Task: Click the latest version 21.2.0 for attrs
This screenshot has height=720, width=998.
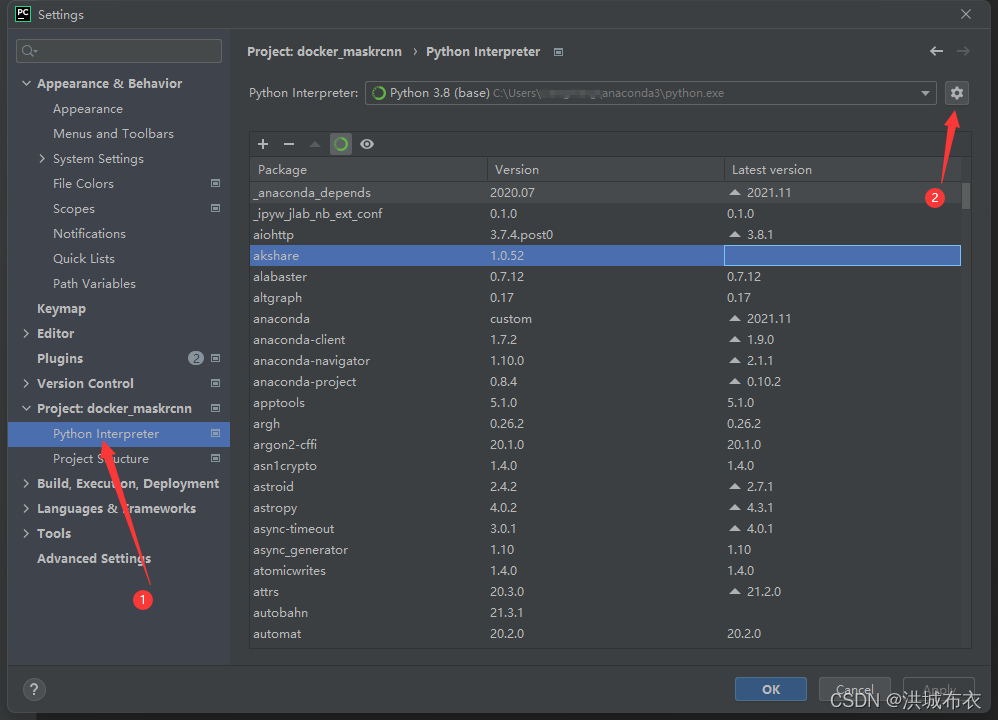Action: point(763,591)
